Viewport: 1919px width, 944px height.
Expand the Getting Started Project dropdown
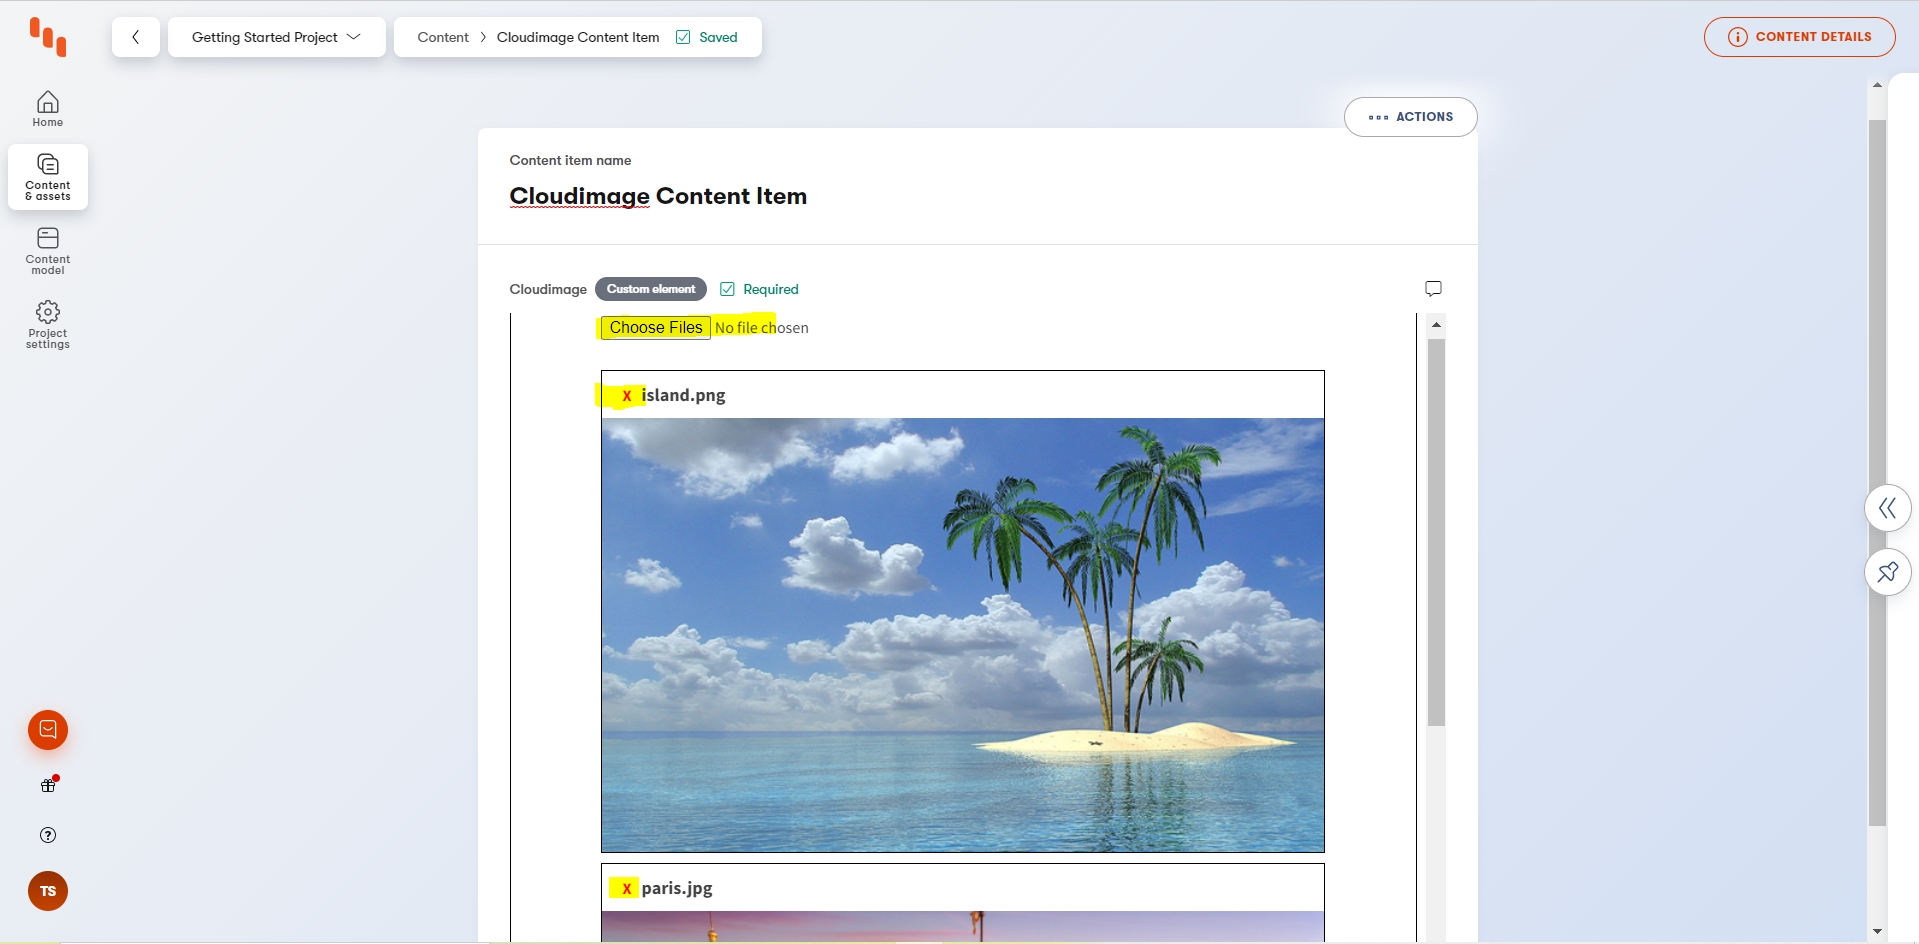coord(276,37)
